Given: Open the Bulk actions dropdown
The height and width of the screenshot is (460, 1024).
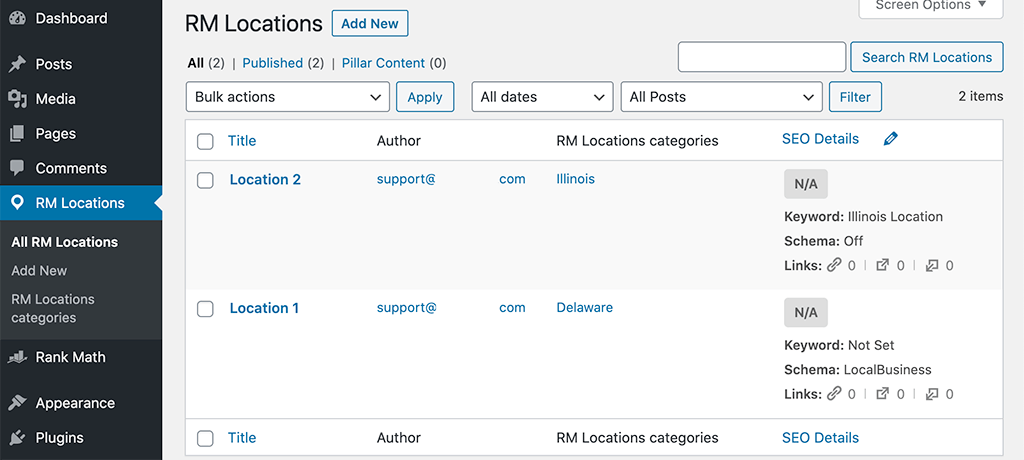Looking at the screenshot, I should click(287, 97).
